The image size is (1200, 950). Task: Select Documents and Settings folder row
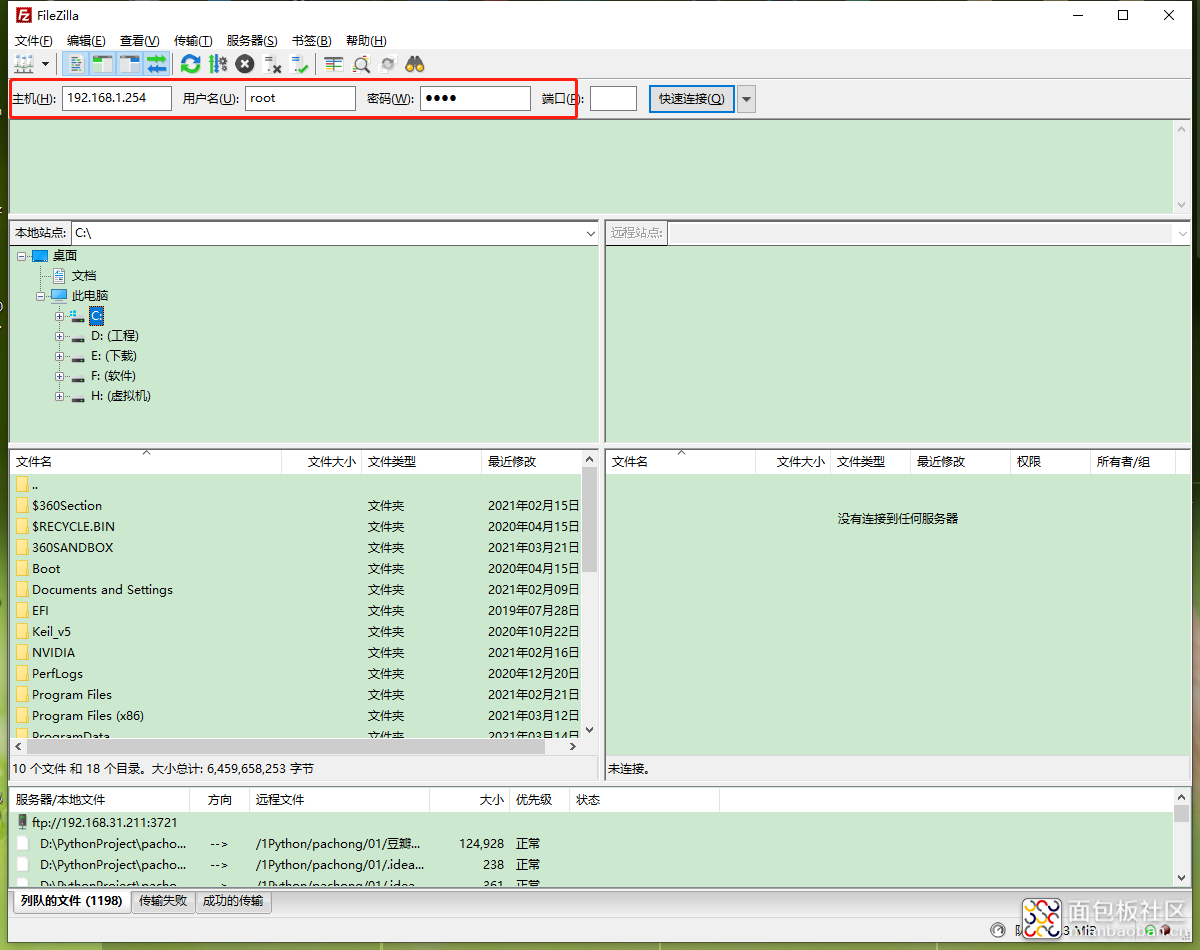point(296,590)
